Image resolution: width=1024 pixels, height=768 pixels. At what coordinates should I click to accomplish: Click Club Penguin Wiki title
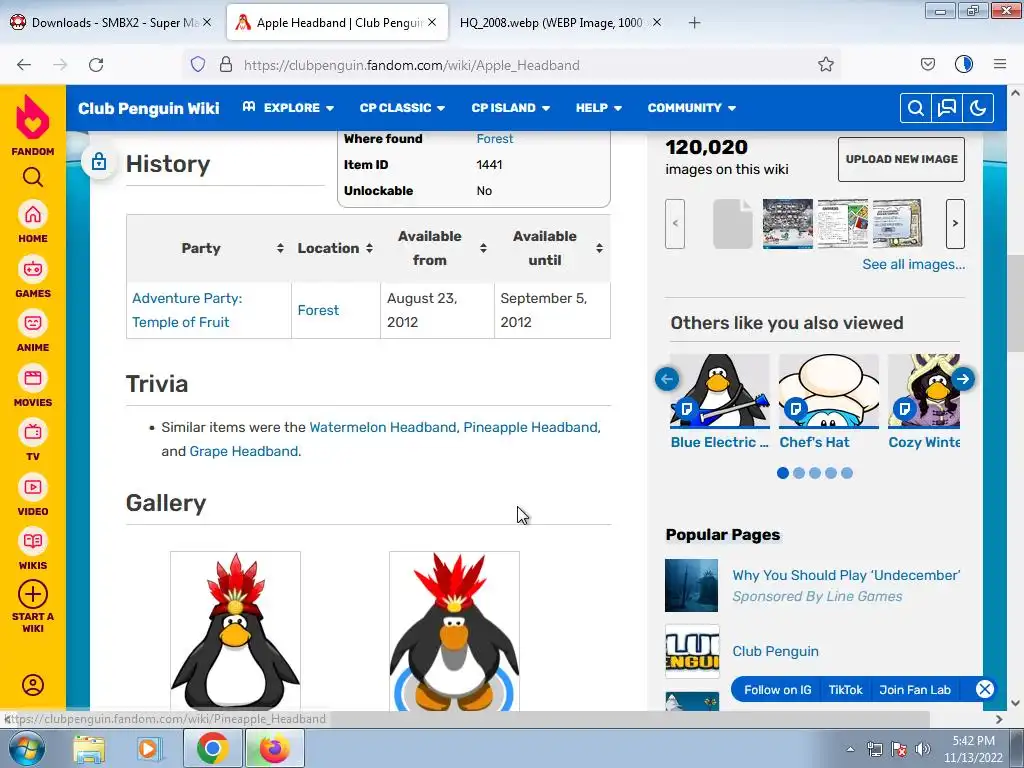click(149, 108)
